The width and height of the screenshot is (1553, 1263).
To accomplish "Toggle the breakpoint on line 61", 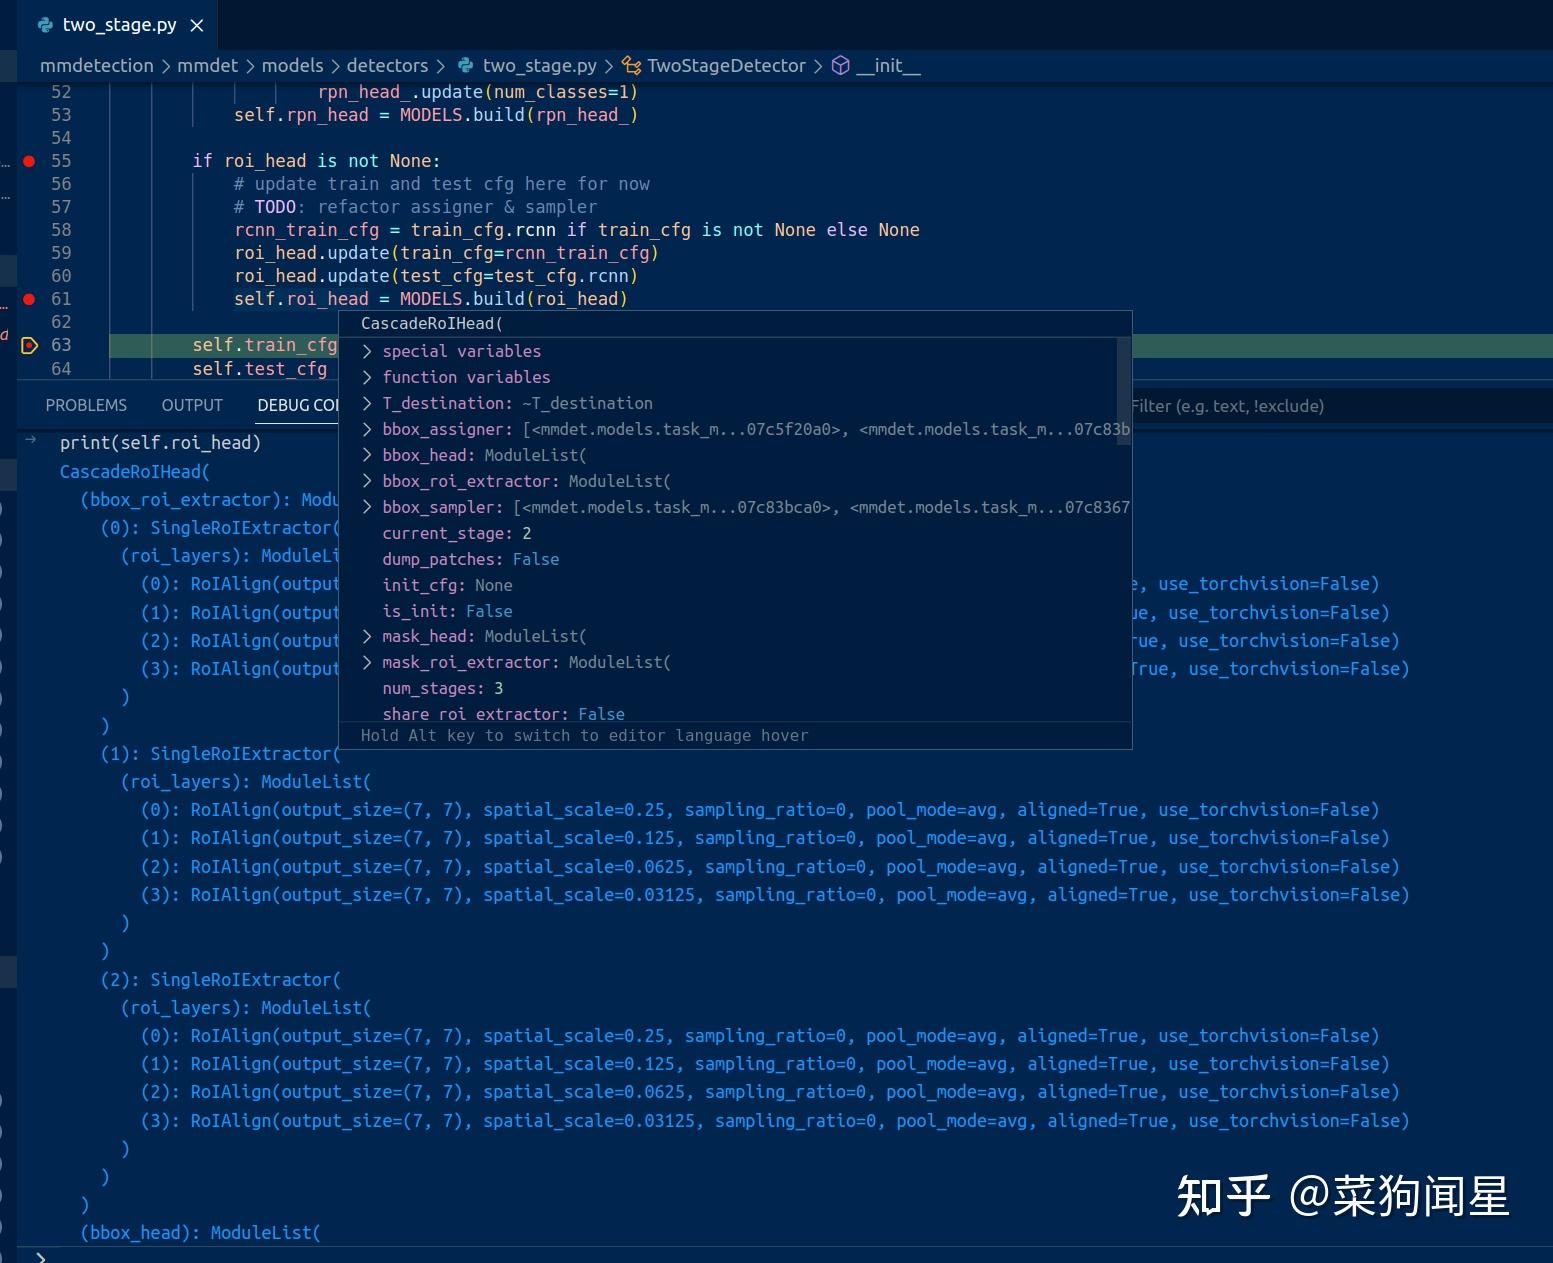I will pyautogui.click(x=29, y=298).
